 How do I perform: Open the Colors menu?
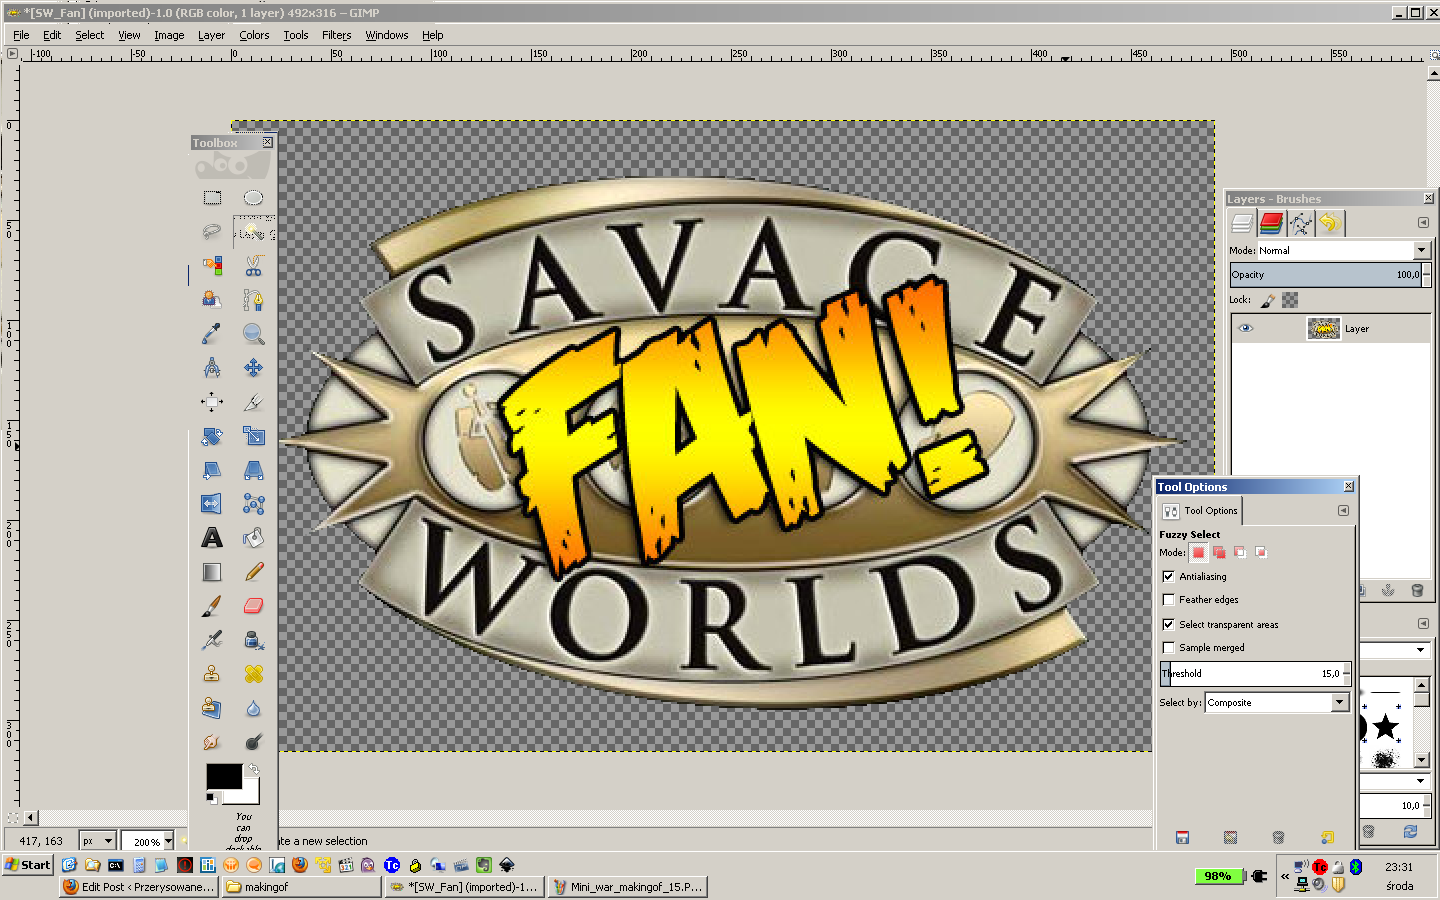[x=254, y=35]
